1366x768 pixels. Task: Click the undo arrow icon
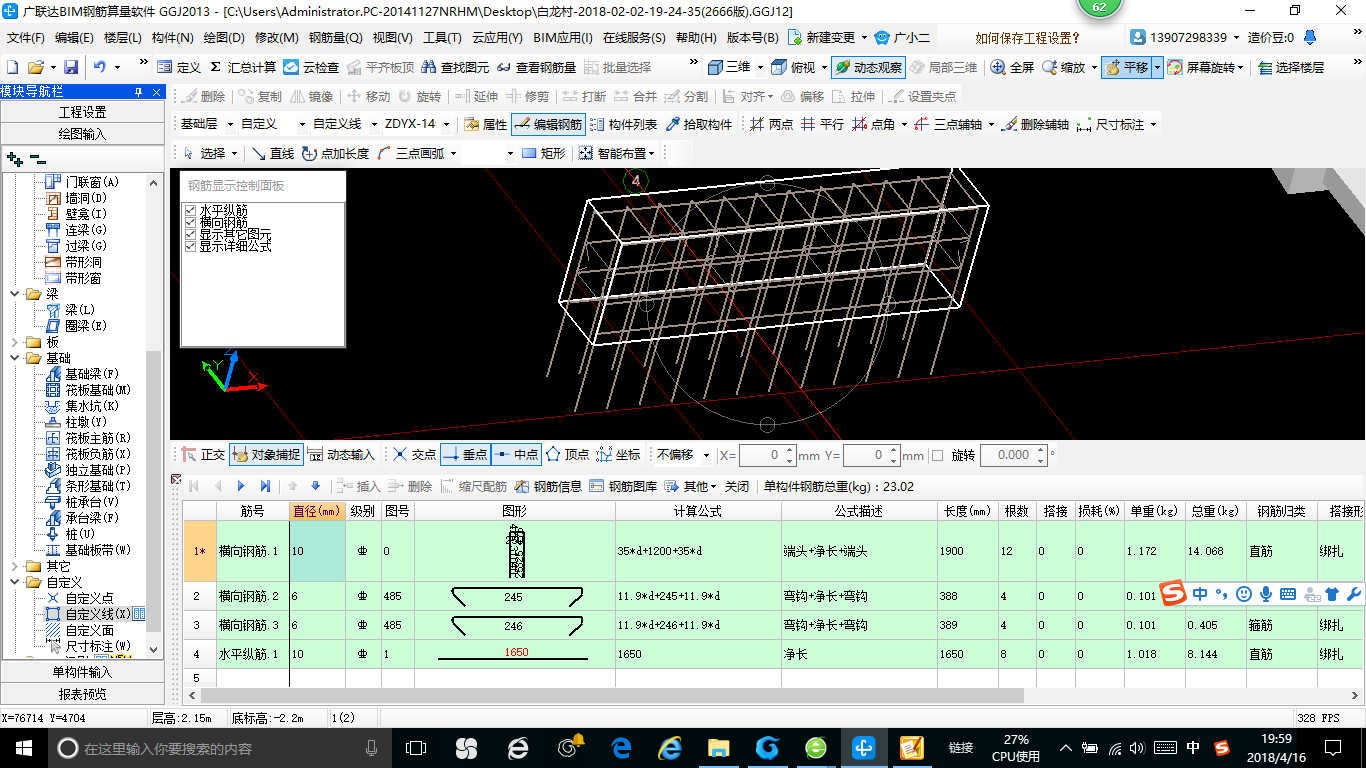click(100, 67)
